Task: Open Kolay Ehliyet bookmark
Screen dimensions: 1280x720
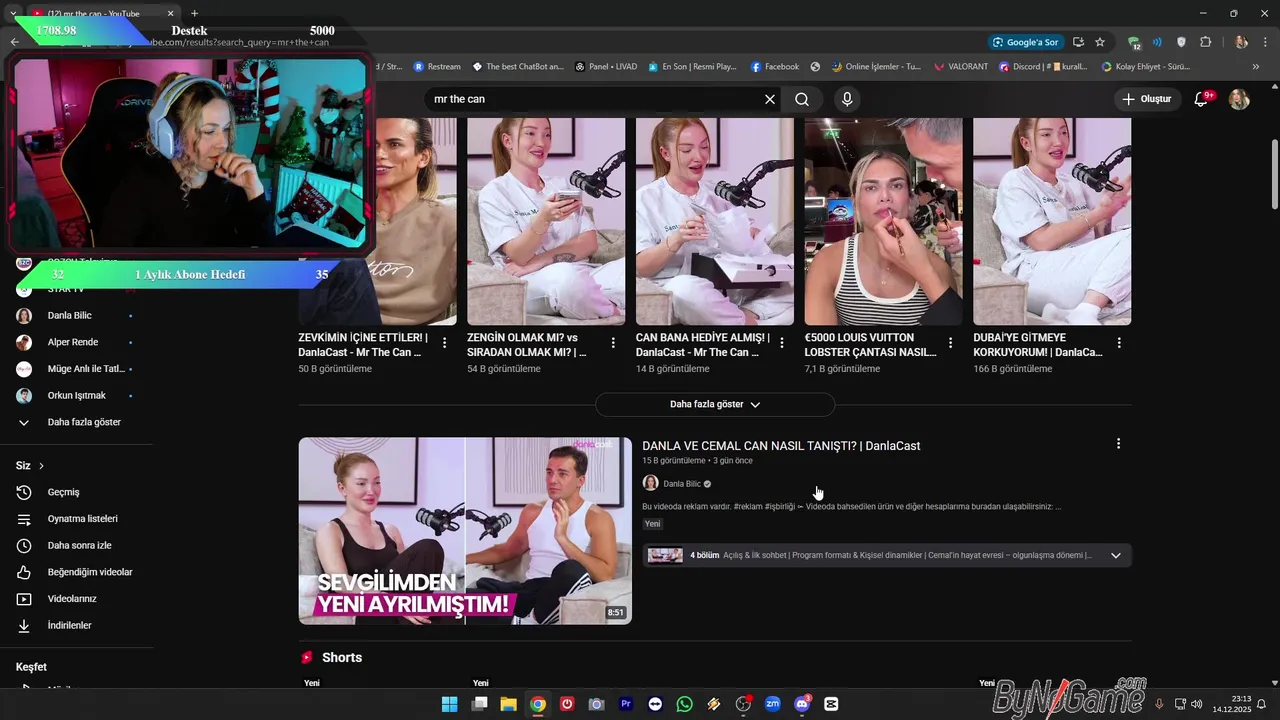Action: 1146,67
